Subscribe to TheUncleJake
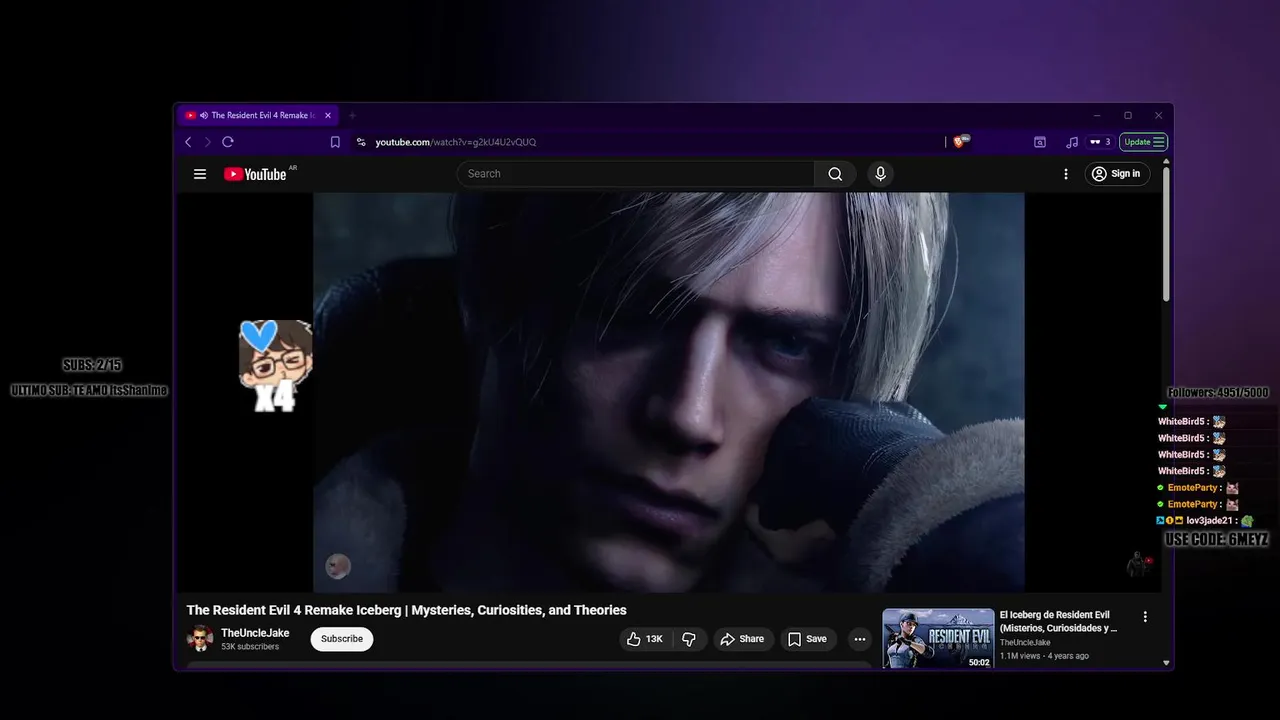This screenshot has width=1280, height=720. coord(342,639)
